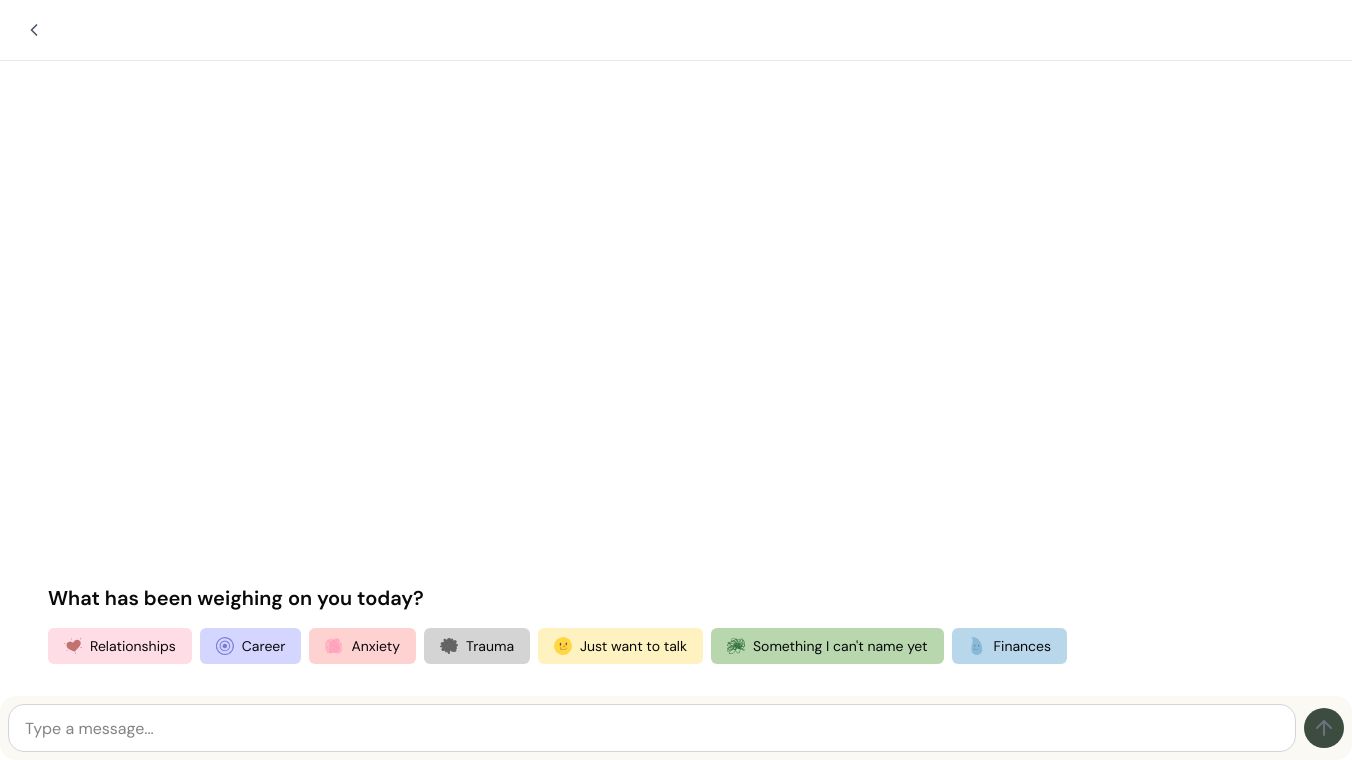The image size is (1352, 760).
Task: Click the heading What has been weighing on you today?
Action: pyautogui.click(x=236, y=598)
